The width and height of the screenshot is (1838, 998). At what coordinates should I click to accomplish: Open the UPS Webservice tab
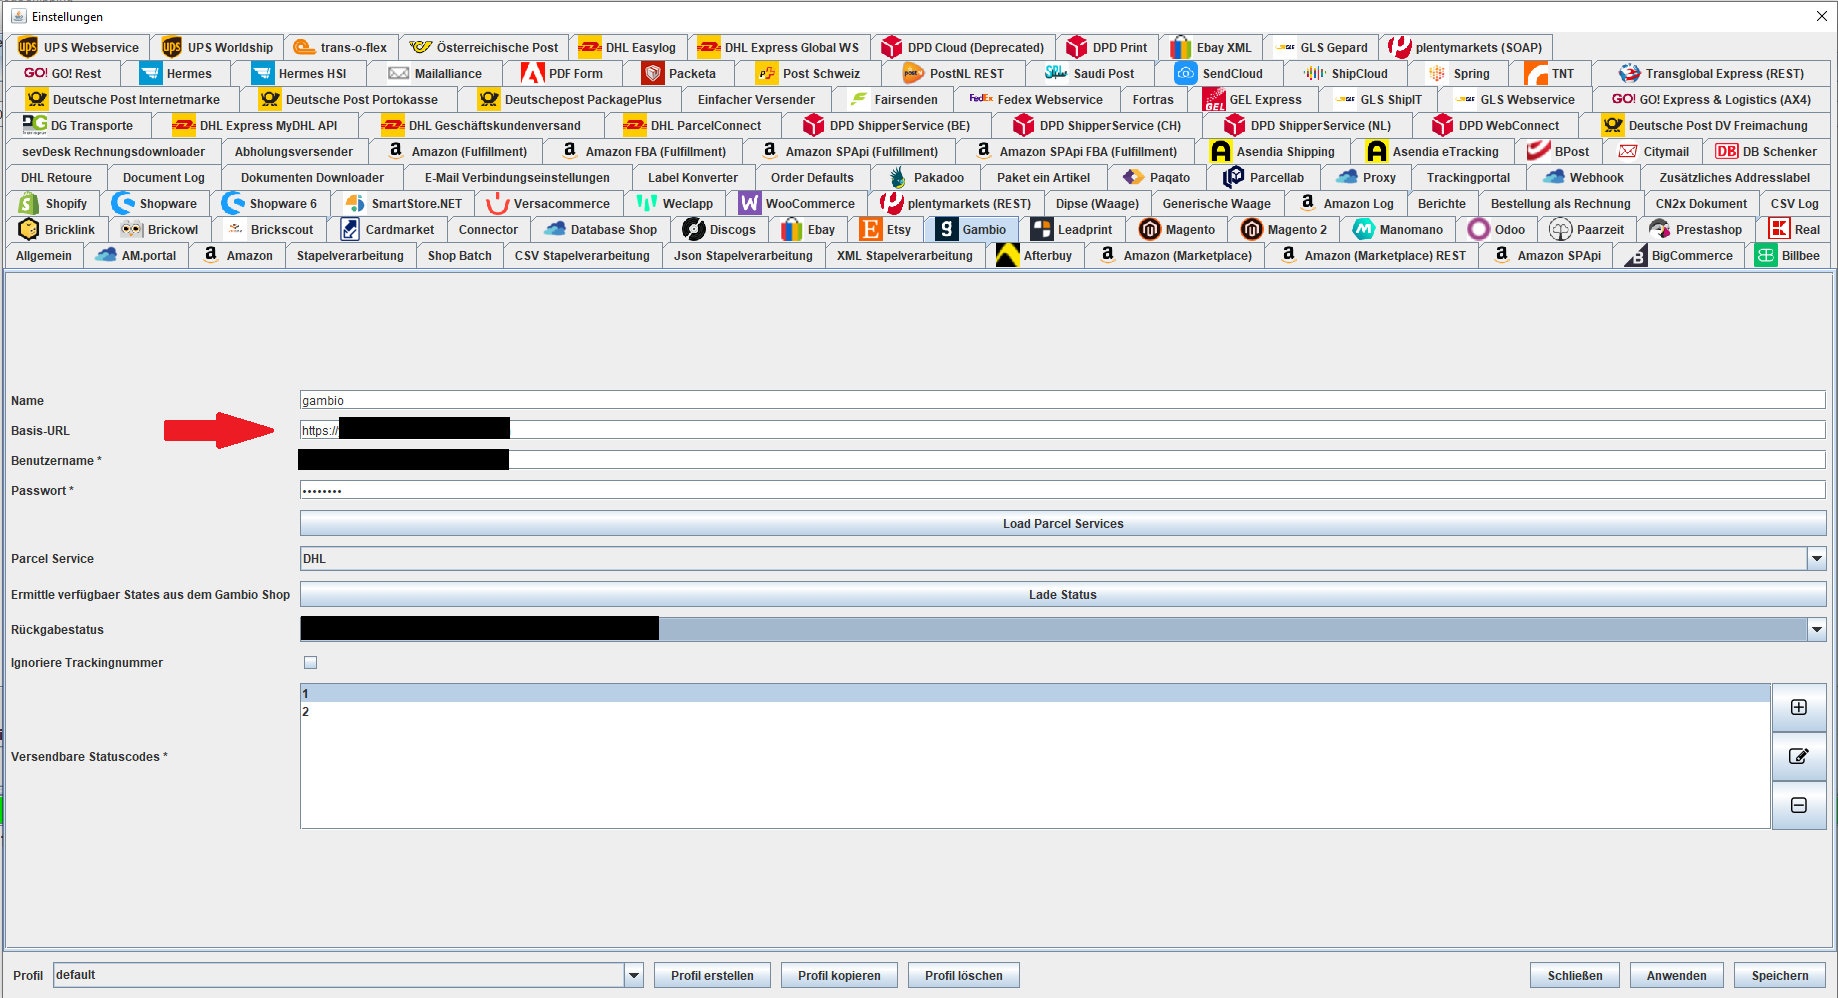coord(79,47)
